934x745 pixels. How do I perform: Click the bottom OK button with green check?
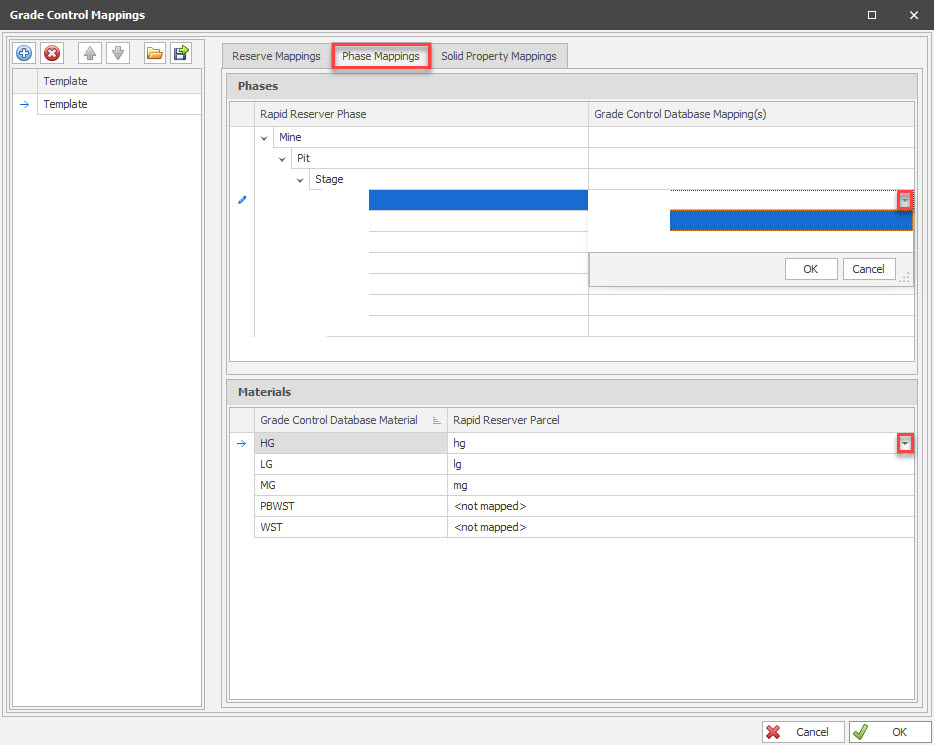pyautogui.click(x=889, y=732)
